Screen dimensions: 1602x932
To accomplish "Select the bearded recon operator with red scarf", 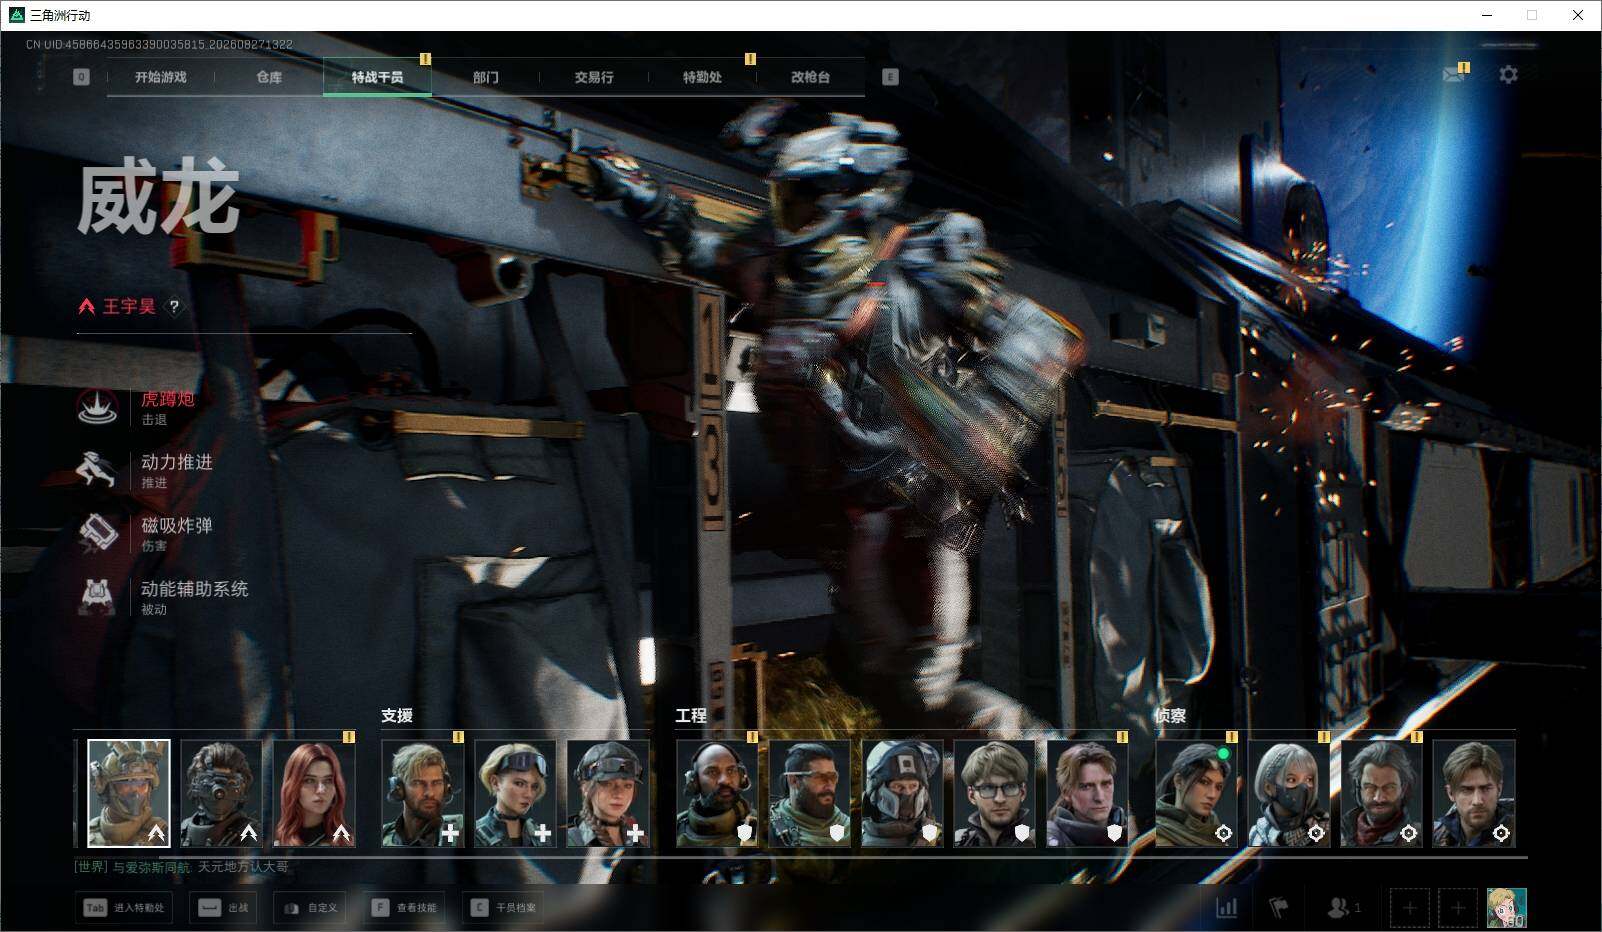I will click(1381, 793).
